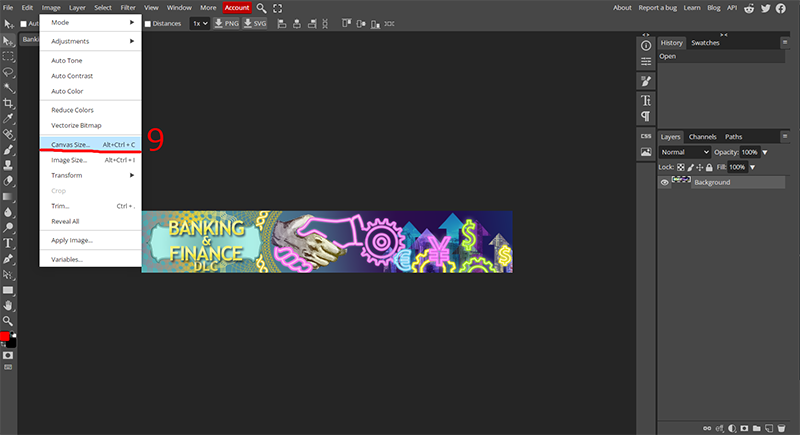
Task: Select the Path Select tool
Action: [8, 274]
